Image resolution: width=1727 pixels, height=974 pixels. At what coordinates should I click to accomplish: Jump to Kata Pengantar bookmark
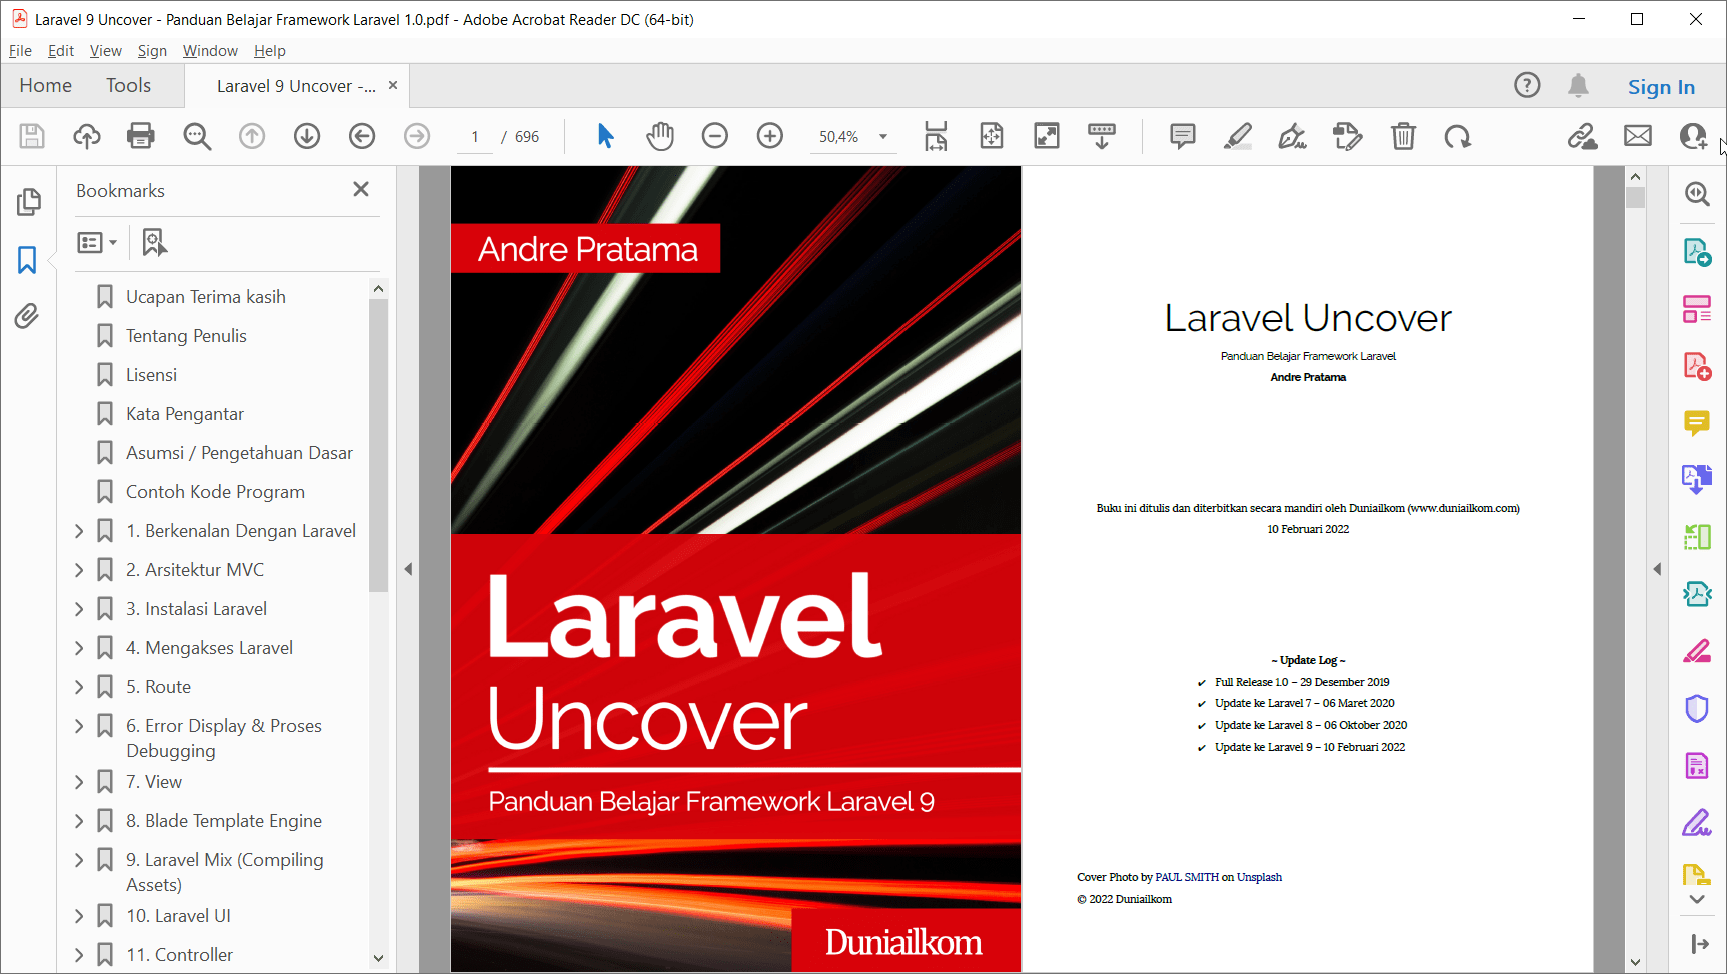pyautogui.click(x=185, y=414)
